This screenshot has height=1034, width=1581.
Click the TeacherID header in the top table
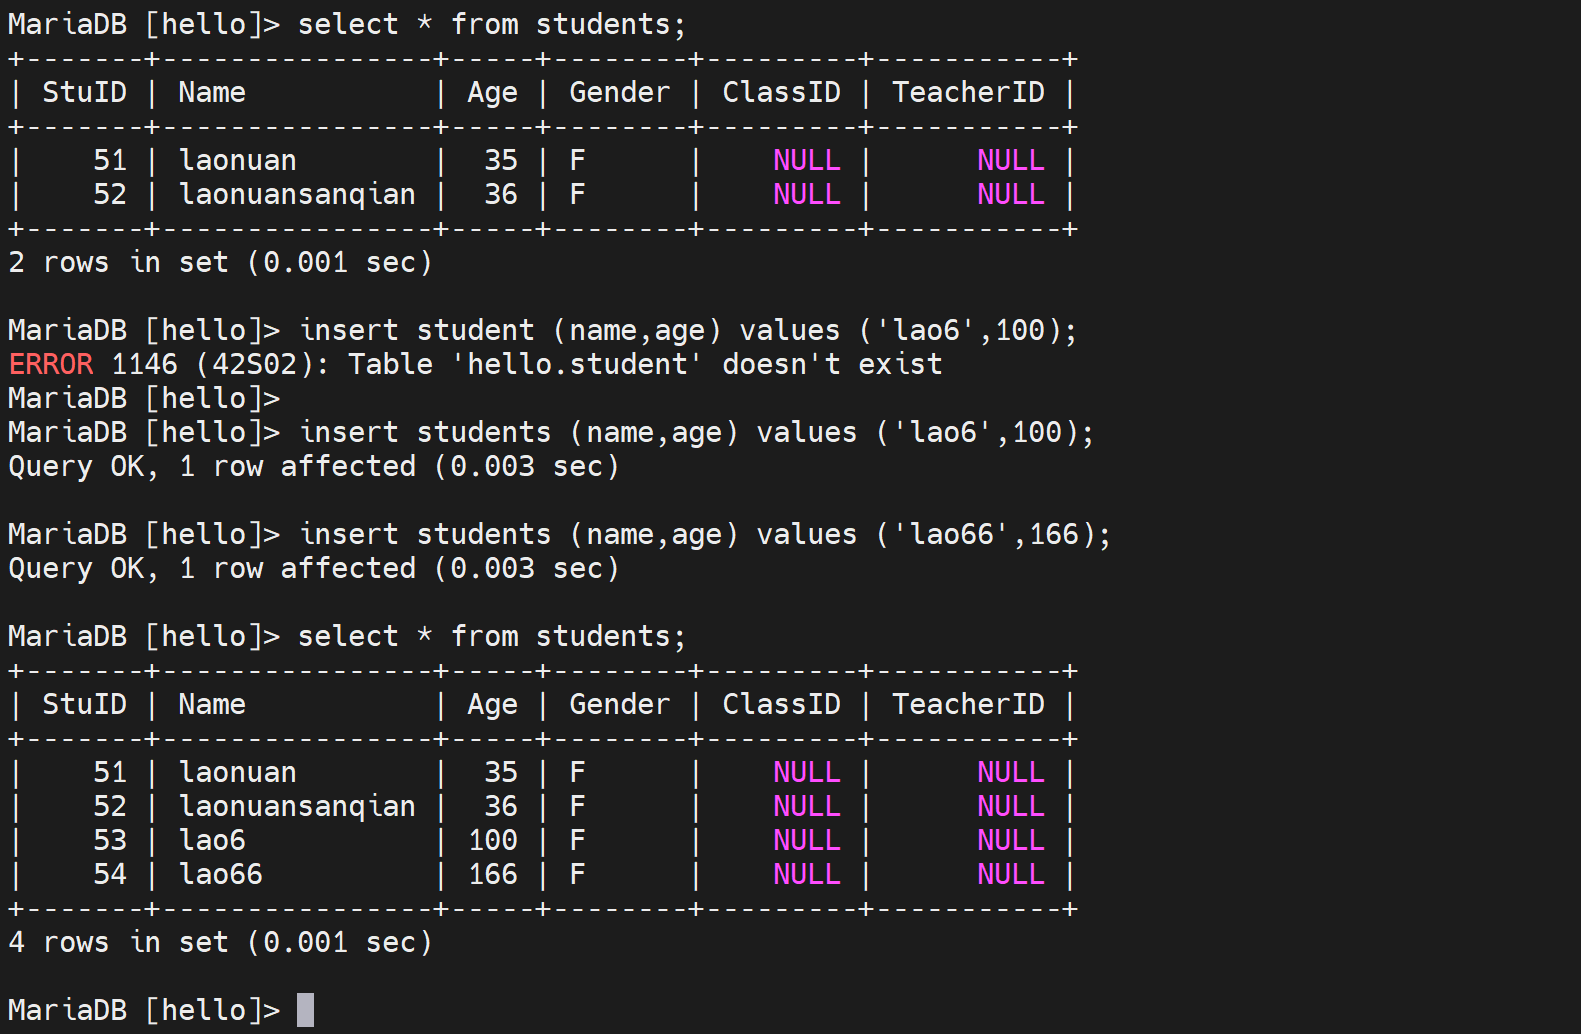pos(967,92)
